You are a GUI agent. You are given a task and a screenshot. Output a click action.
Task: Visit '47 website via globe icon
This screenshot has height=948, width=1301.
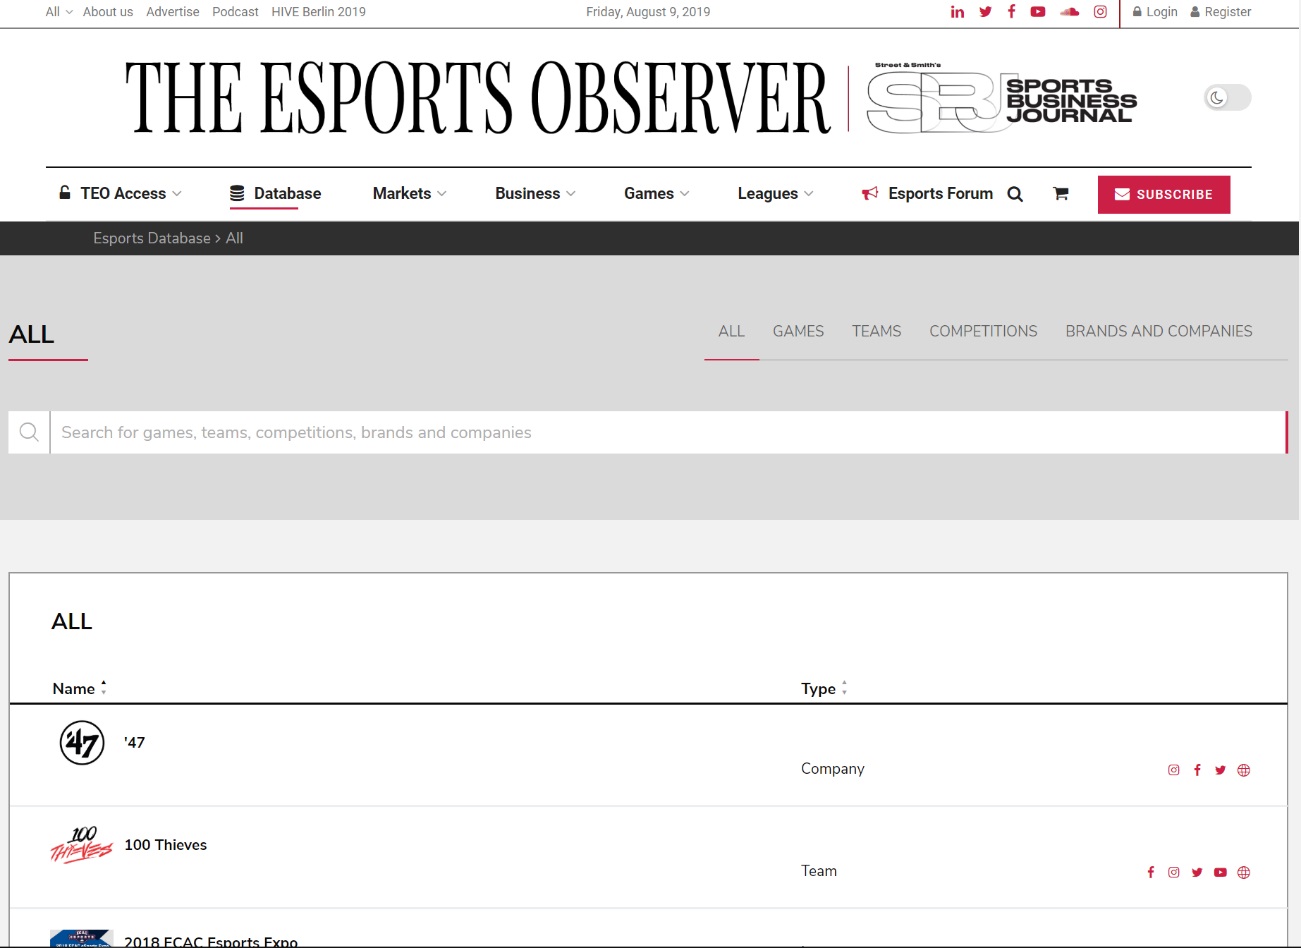pos(1244,770)
